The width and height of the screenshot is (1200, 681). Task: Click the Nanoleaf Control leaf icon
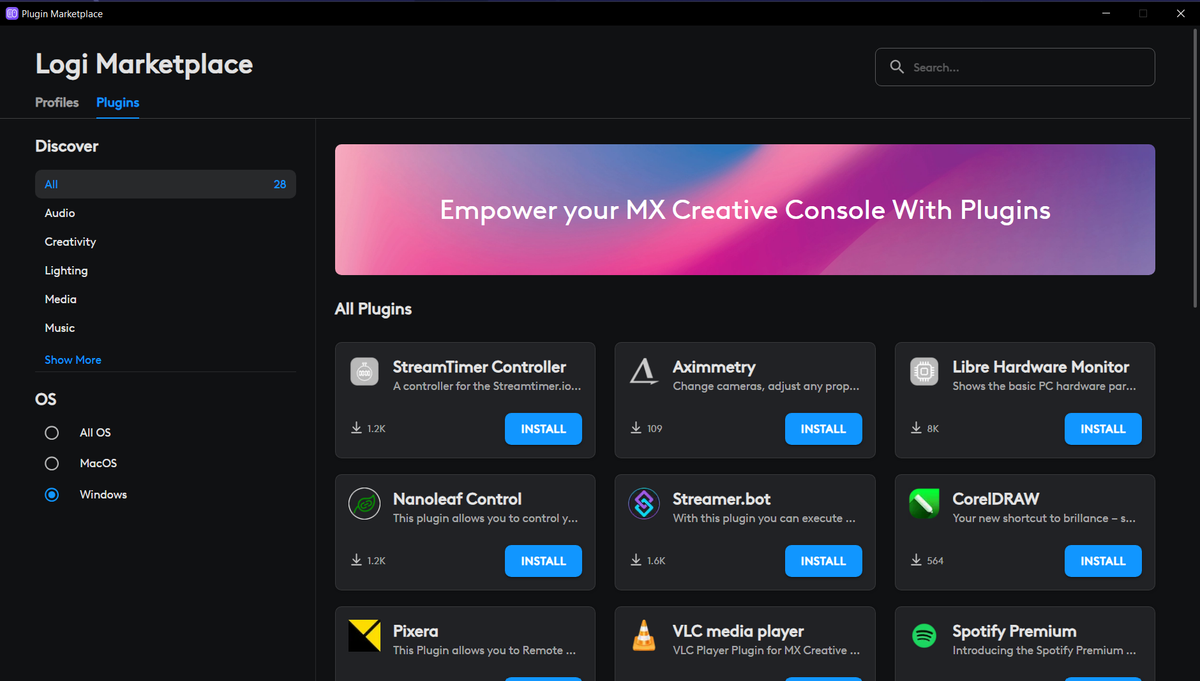pyautogui.click(x=364, y=503)
